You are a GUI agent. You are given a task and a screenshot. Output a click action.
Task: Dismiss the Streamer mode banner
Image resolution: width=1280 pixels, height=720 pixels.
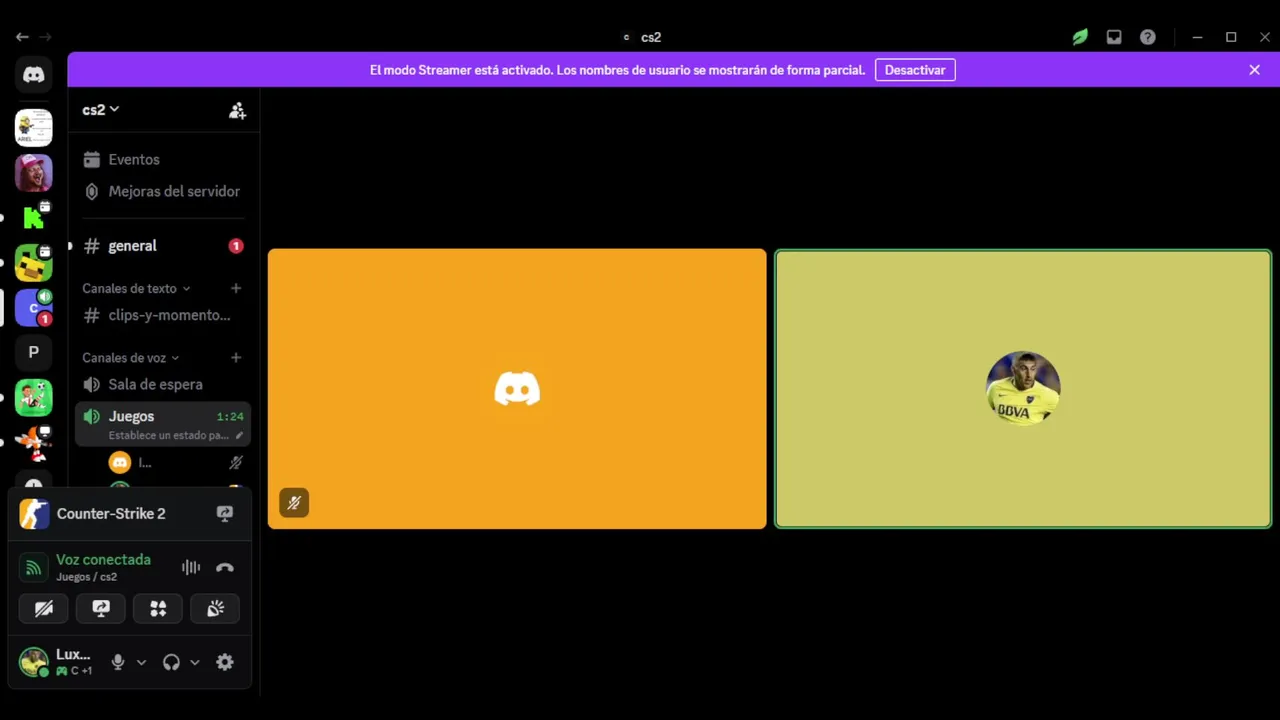coord(1254,70)
